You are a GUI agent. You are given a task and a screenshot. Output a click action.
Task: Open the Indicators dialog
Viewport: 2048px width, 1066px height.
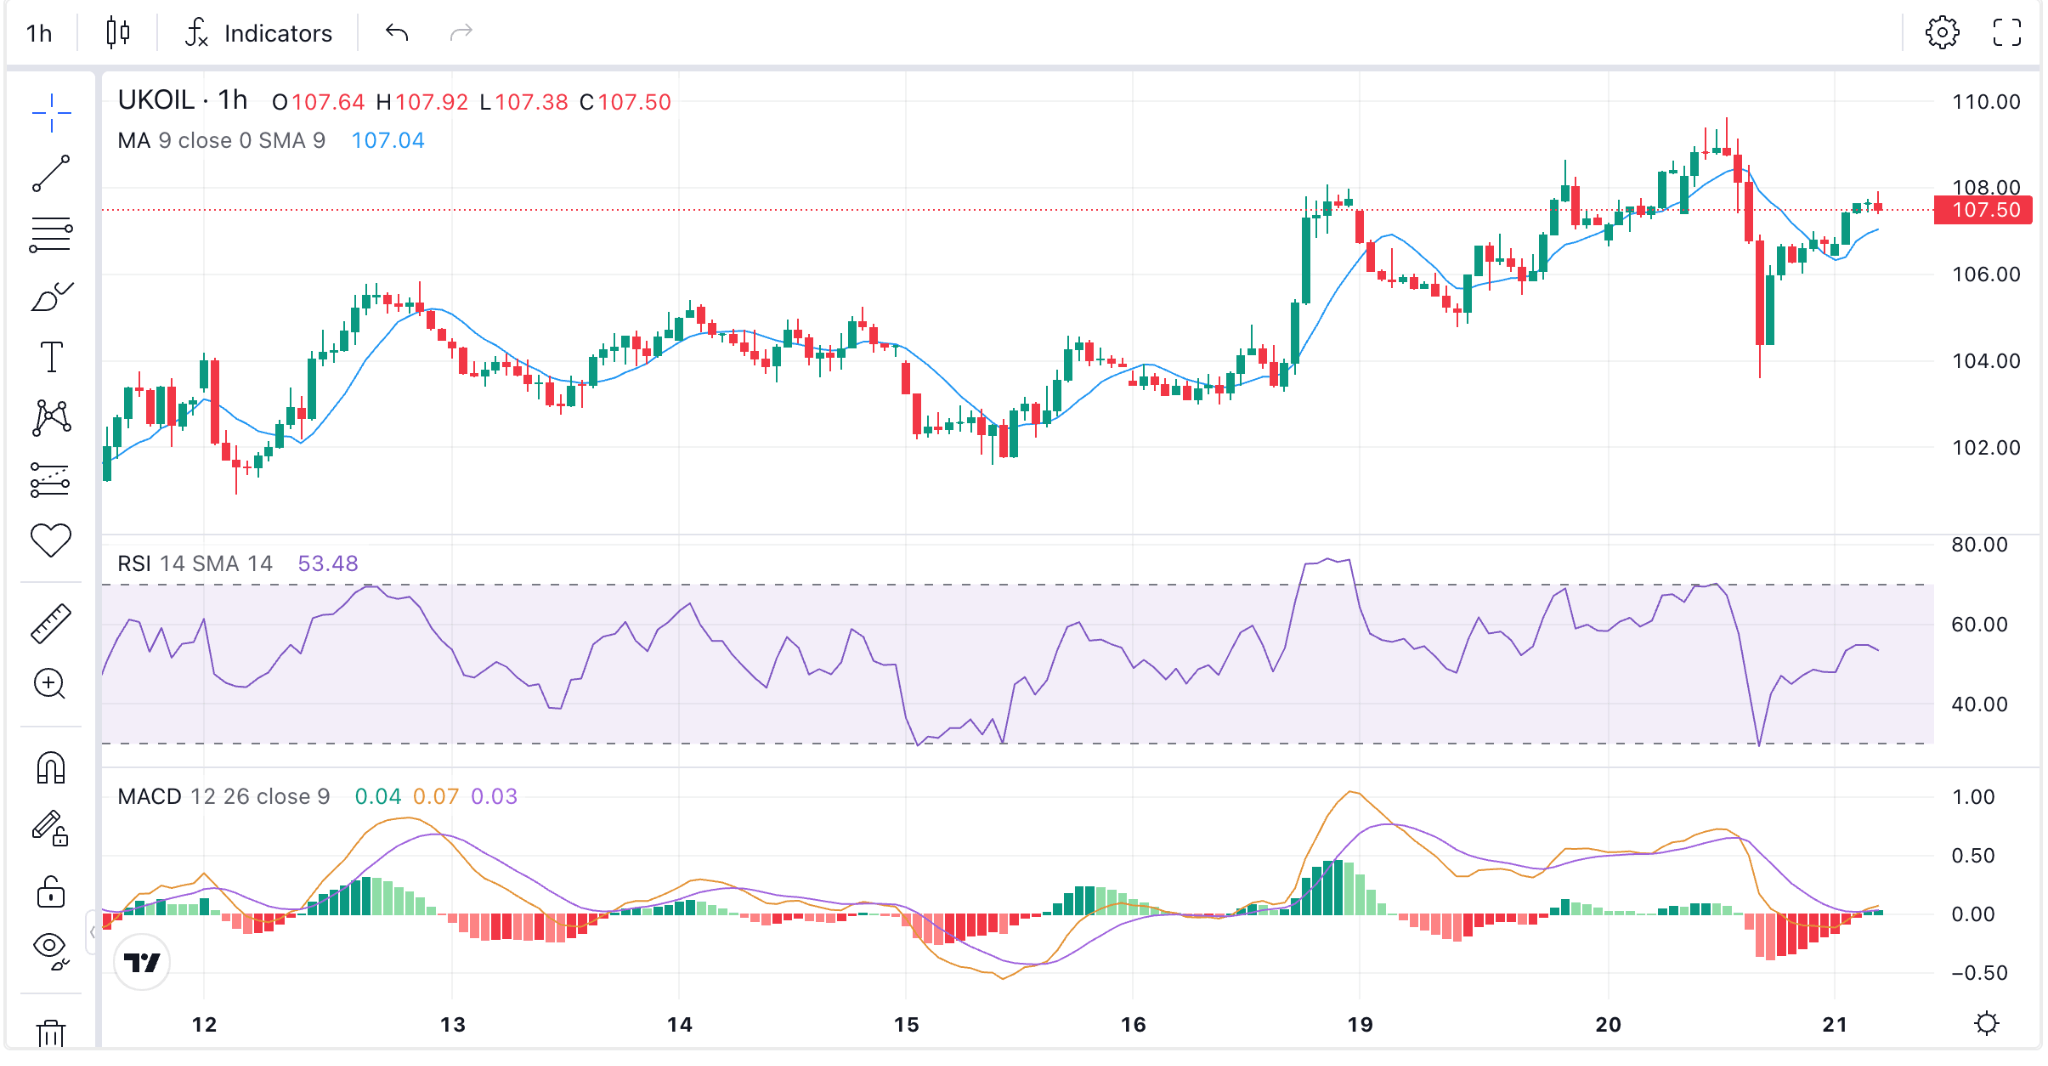[259, 33]
